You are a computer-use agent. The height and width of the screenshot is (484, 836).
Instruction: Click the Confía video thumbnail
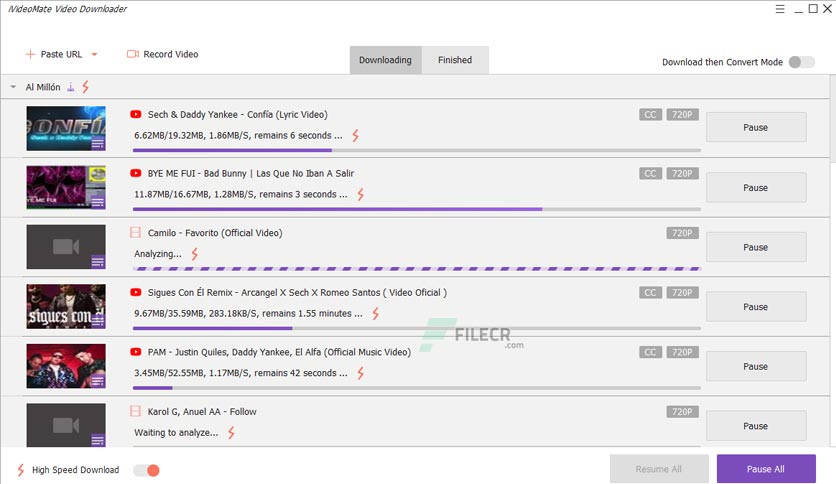pos(66,128)
